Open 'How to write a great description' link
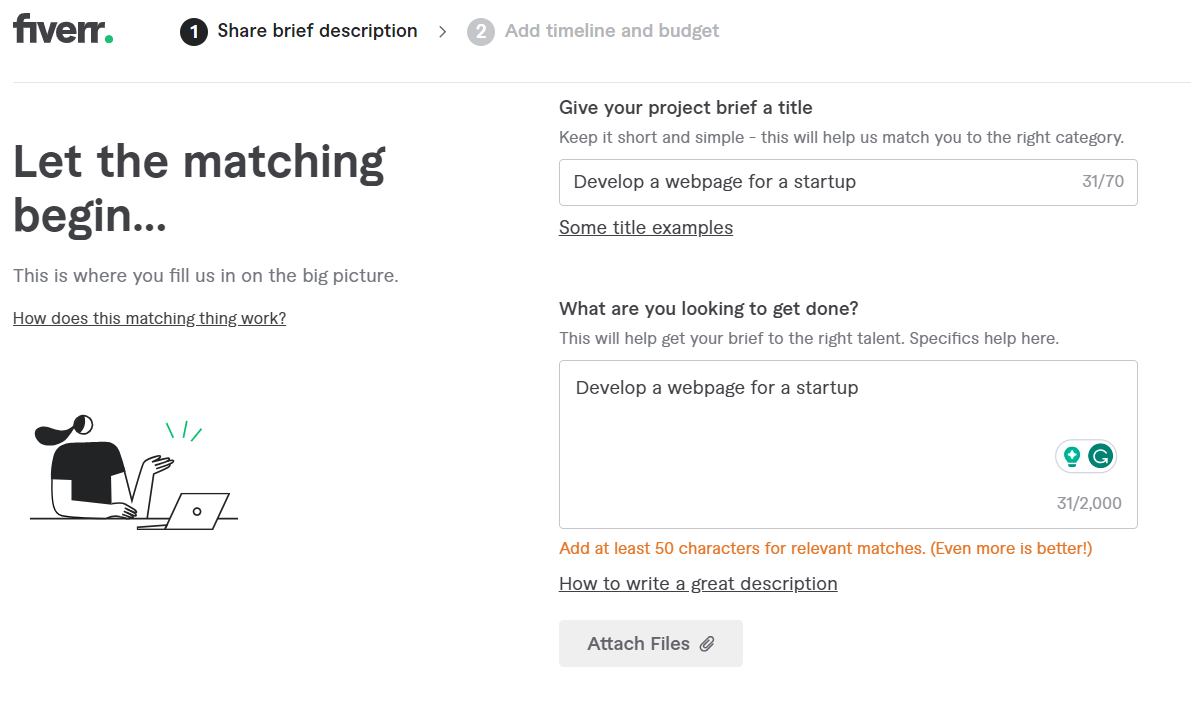1191x705 pixels. click(x=698, y=584)
